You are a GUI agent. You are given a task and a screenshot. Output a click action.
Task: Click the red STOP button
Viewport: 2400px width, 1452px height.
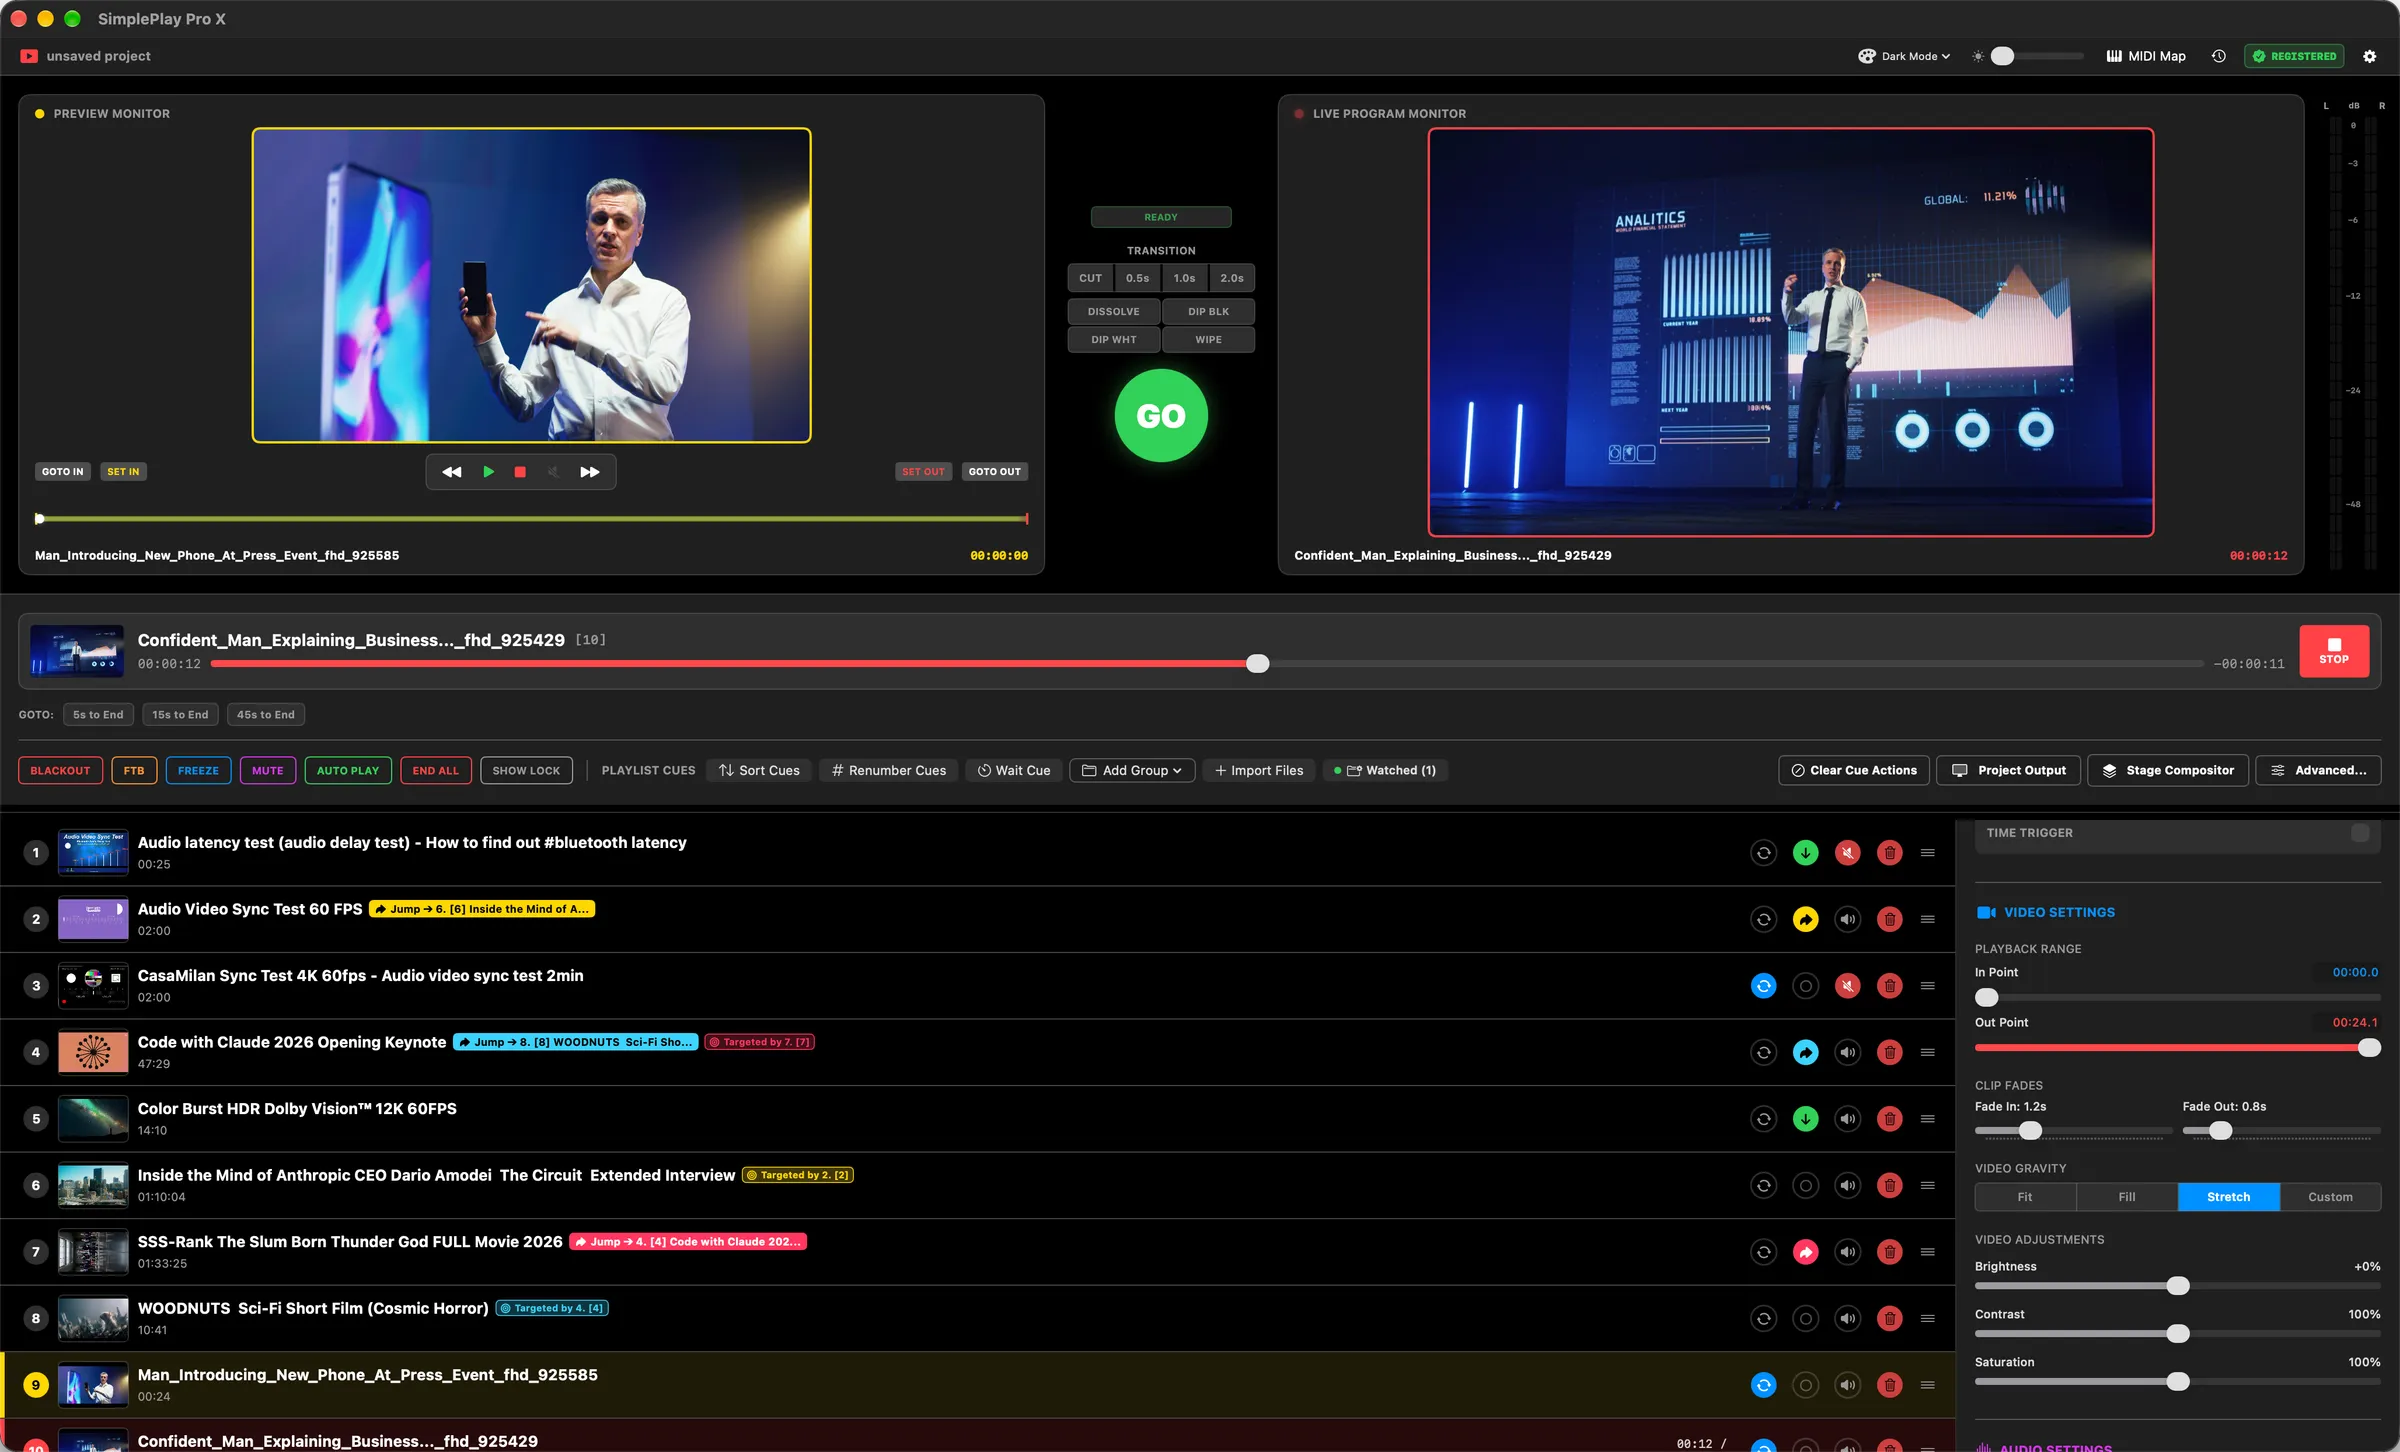tap(2334, 652)
